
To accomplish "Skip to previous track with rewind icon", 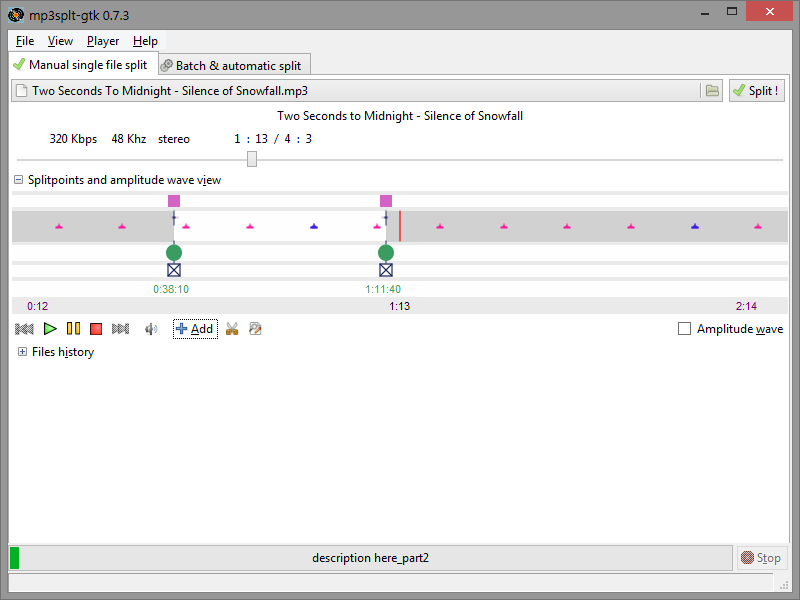I will pos(25,329).
